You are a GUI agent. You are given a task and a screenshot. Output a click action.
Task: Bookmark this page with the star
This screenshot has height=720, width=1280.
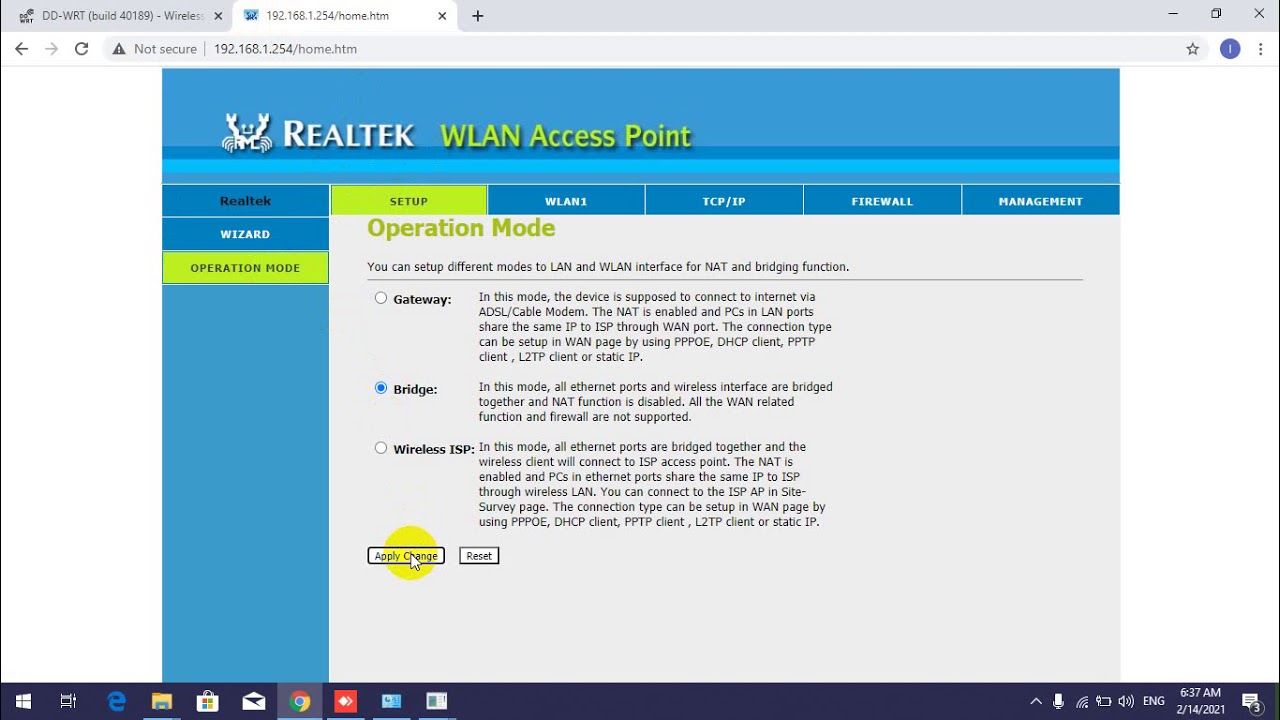(1192, 49)
